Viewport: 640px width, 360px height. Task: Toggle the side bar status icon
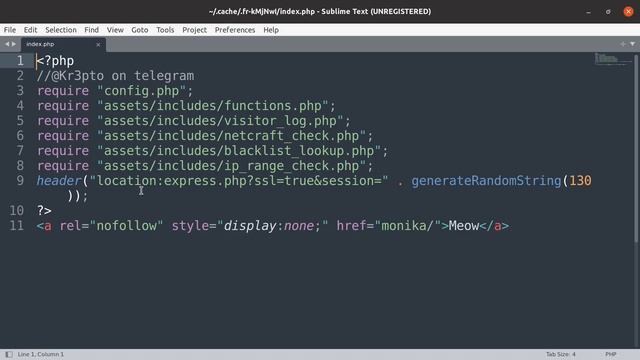click(x=9, y=354)
